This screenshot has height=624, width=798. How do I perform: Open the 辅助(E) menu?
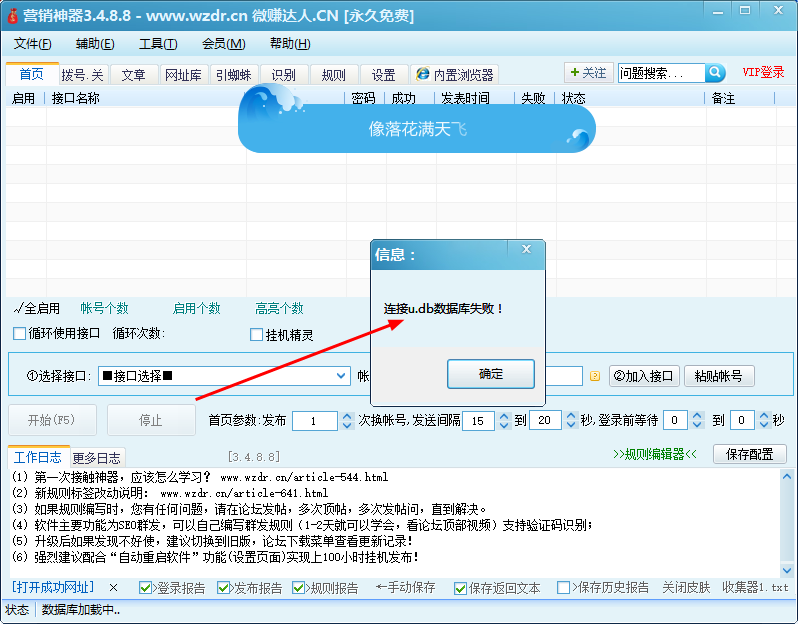pos(95,44)
